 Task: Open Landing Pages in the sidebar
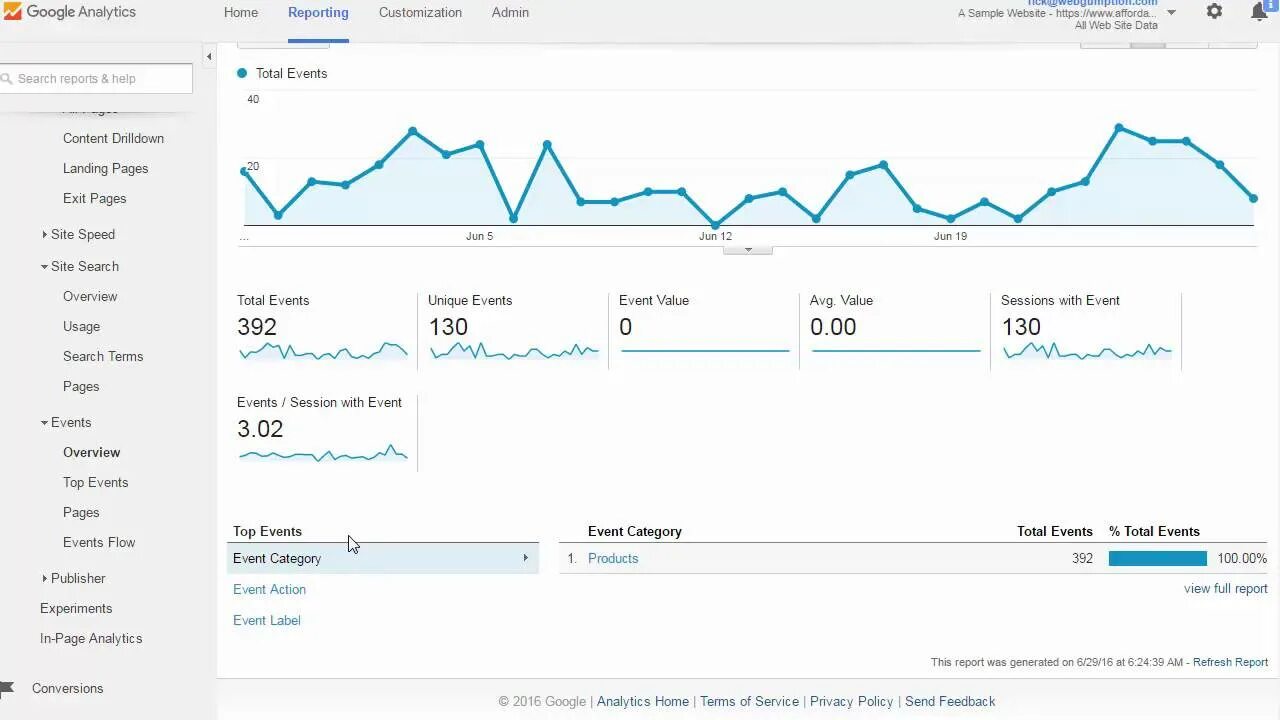[x=105, y=168]
